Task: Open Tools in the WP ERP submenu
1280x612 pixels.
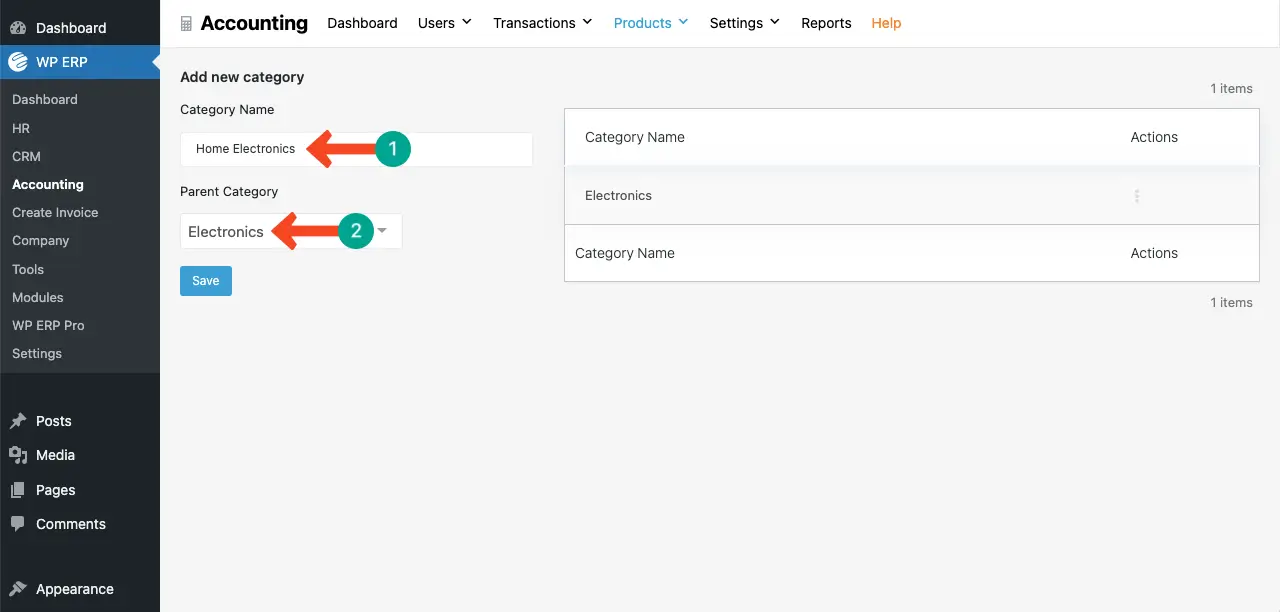Action: pyautogui.click(x=28, y=269)
